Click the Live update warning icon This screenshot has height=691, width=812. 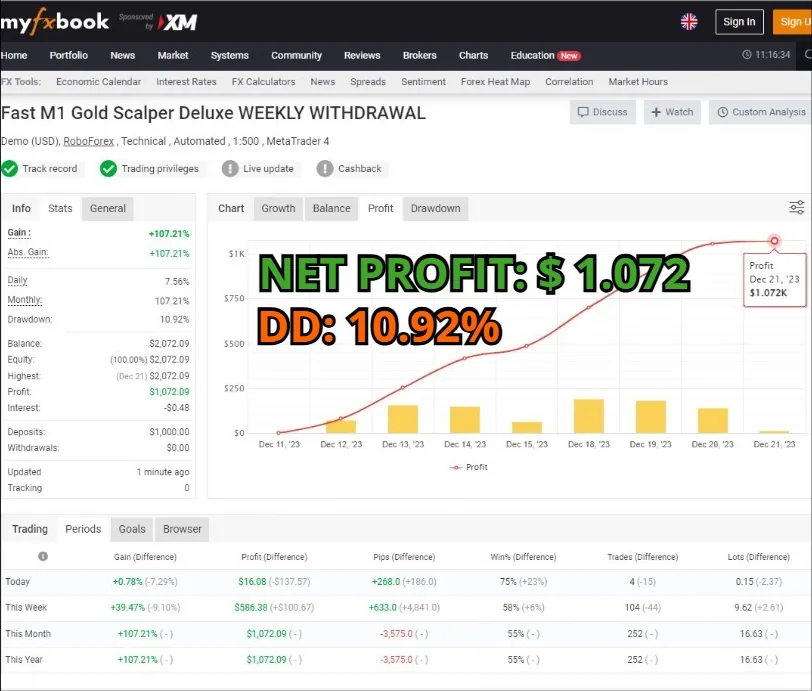[230, 169]
